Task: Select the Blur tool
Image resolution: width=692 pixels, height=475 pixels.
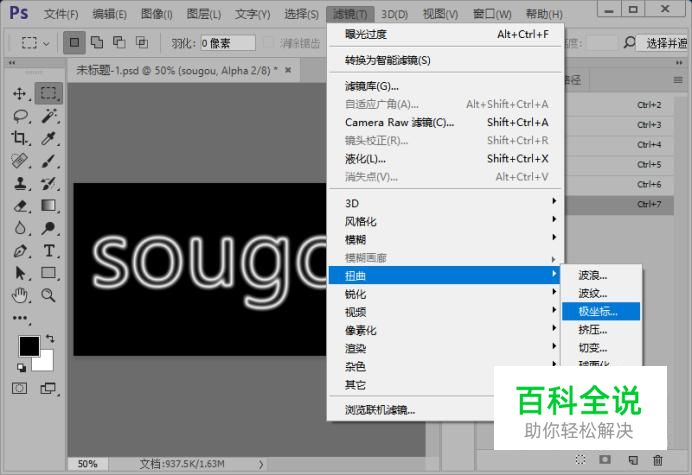Action: point(19,228)
